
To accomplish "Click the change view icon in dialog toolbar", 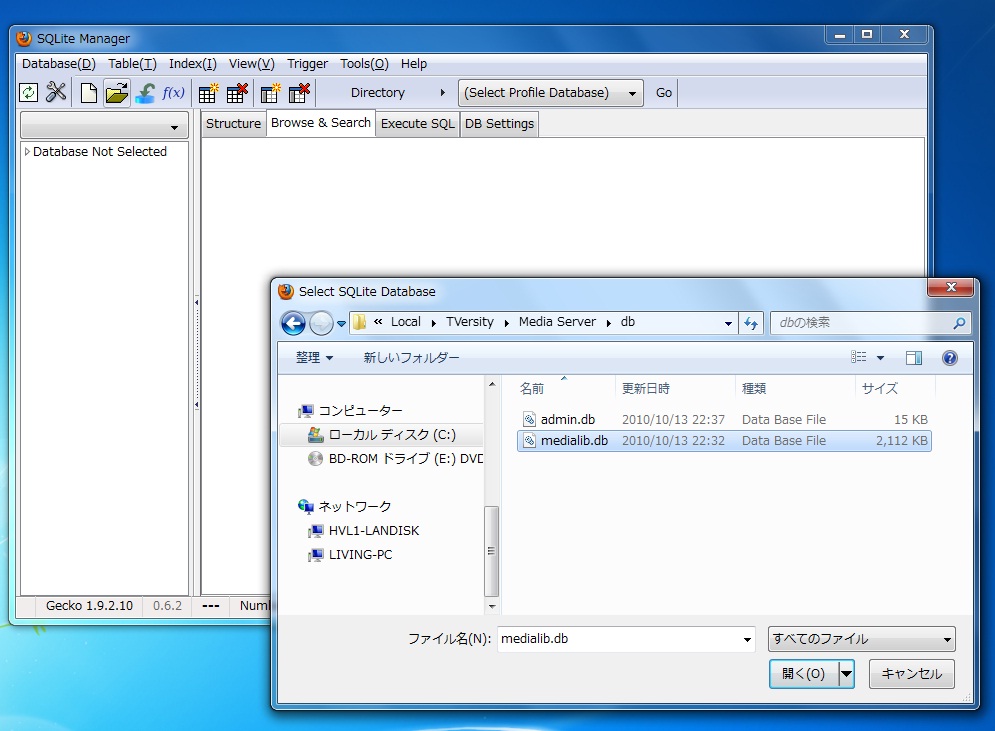I will pyautogui.click(x=859, y=357).
